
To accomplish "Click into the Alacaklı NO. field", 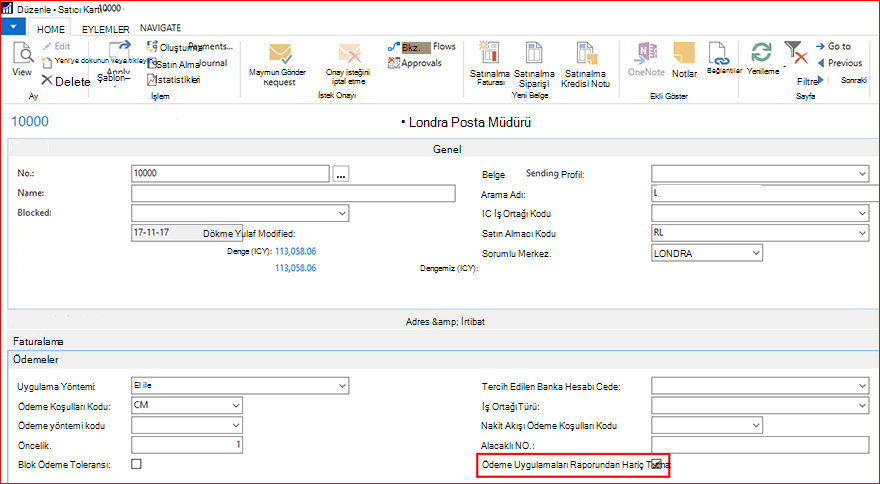I will tap(760, 445).
